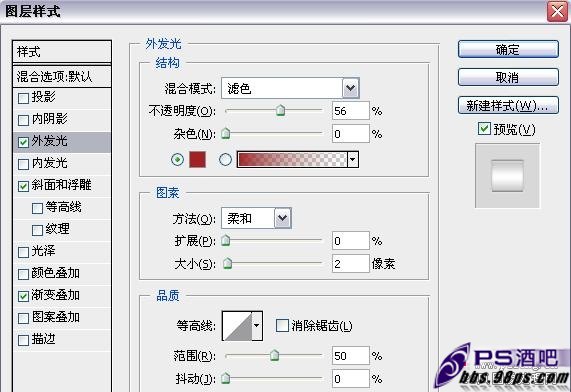
Task: Click the 不透明度 opacity slider handle
Action: (280, 110)
